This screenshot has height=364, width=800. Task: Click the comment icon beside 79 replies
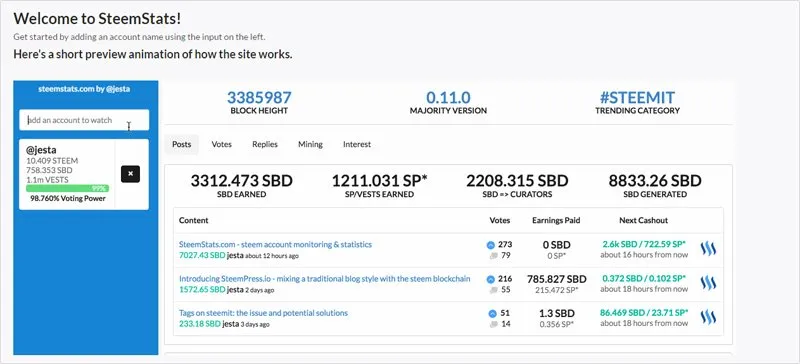click(x=493, y=256)
